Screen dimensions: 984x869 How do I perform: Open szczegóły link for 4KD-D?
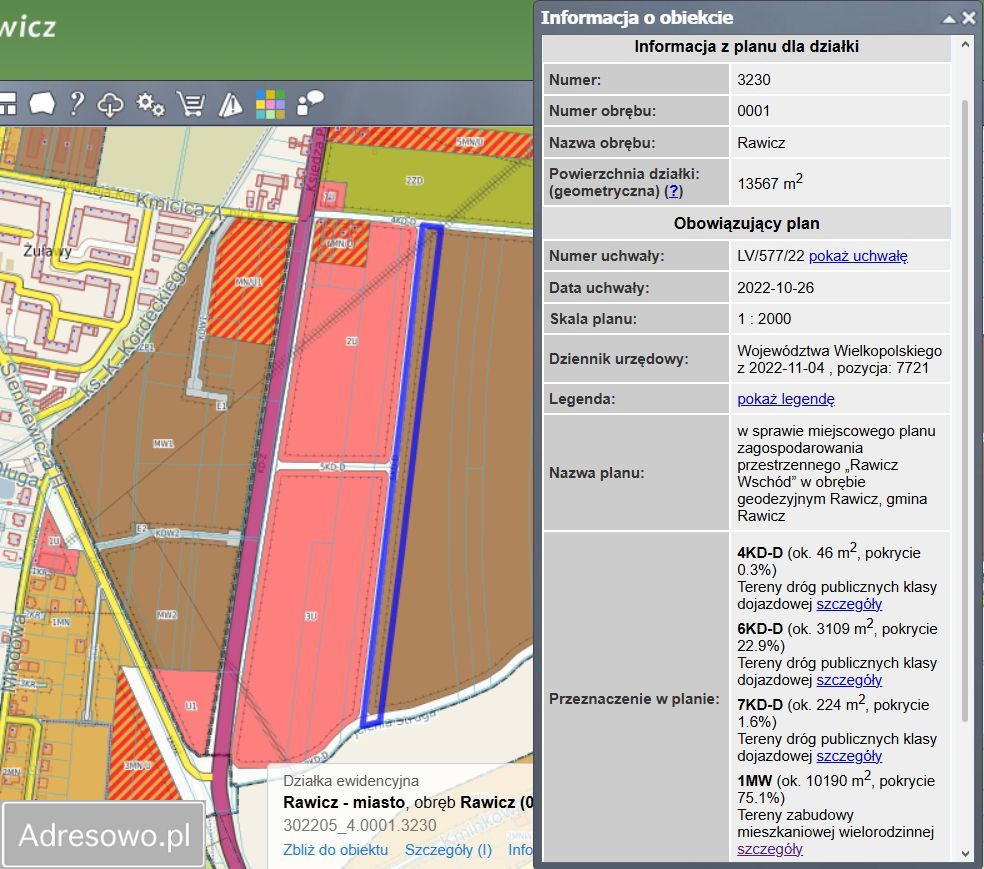[x=849, y=604]
